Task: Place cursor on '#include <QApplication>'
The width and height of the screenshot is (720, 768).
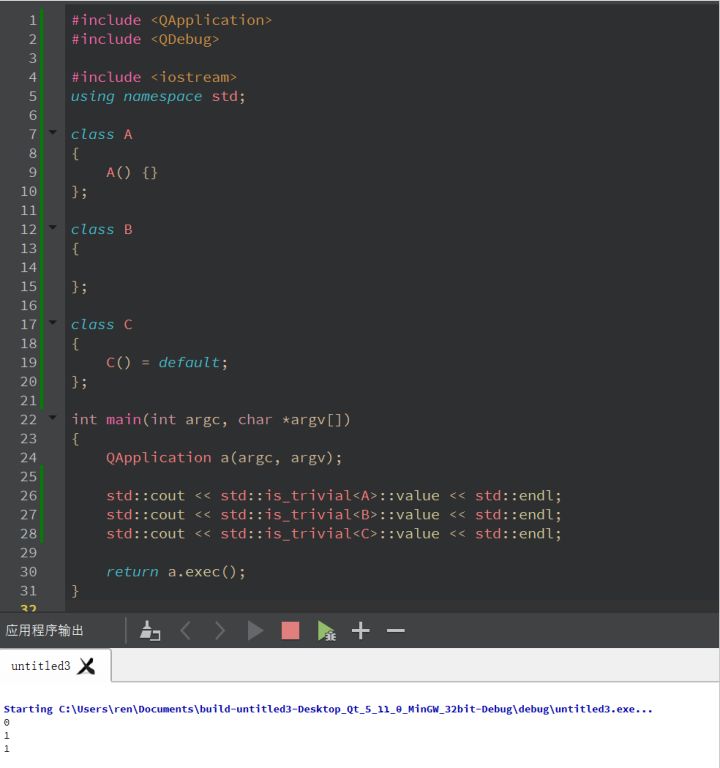Action: [171, 20]
